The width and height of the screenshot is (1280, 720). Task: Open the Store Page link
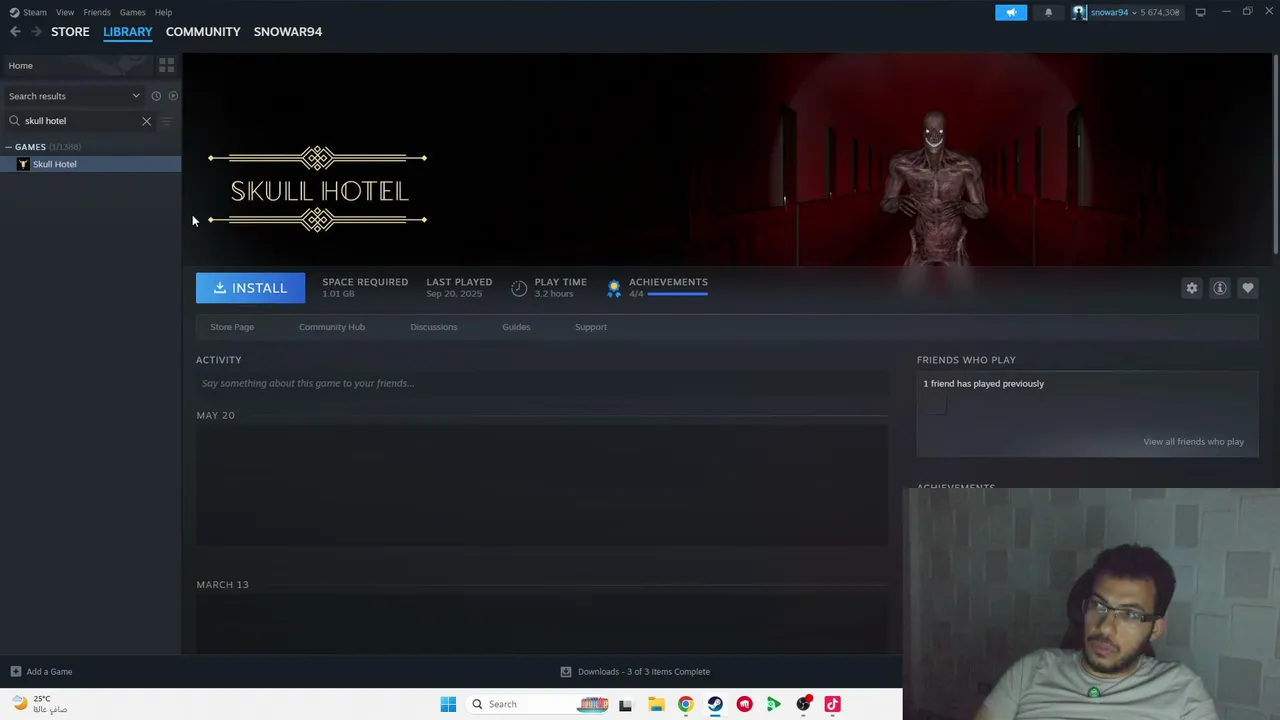coord(232,327)
